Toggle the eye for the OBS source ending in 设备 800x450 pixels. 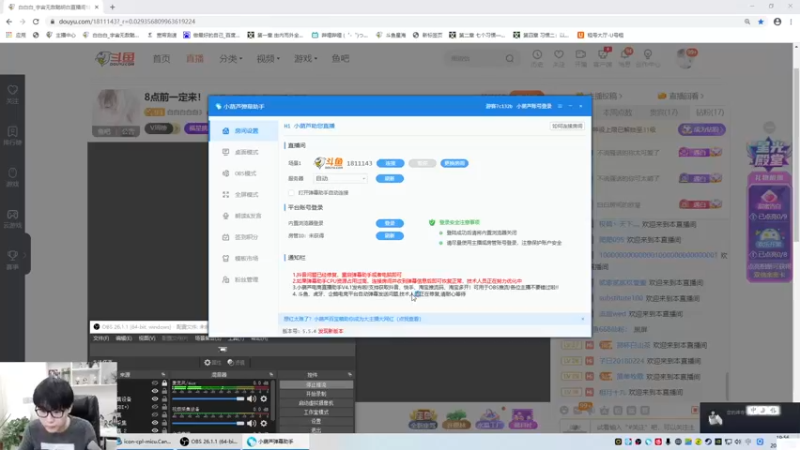(155, 399)
